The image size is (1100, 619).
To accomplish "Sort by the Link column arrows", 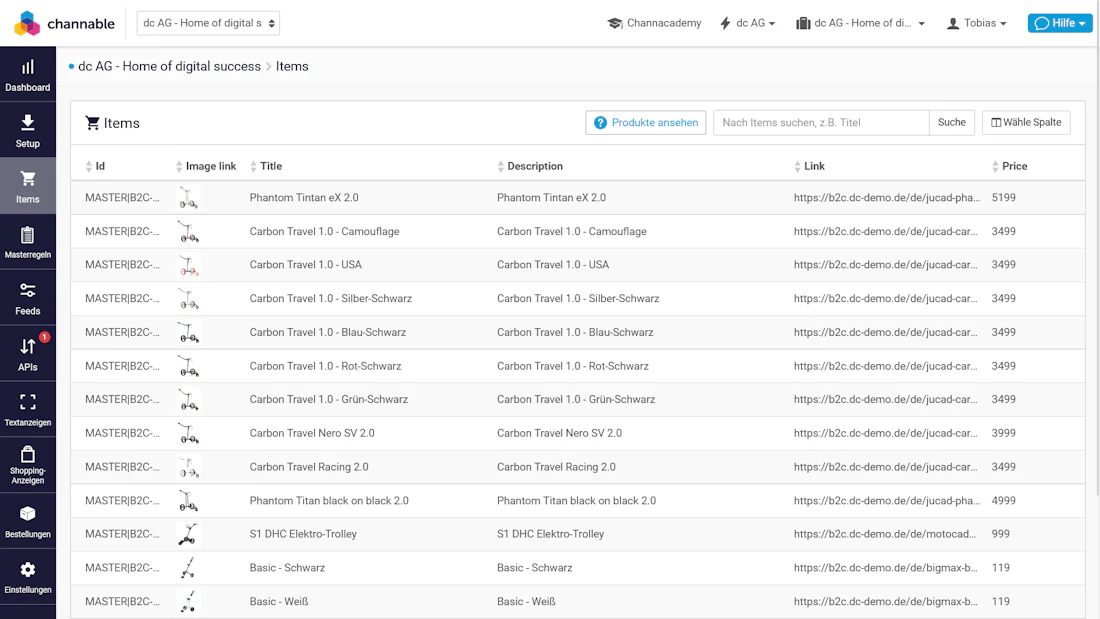I will 797,166.
